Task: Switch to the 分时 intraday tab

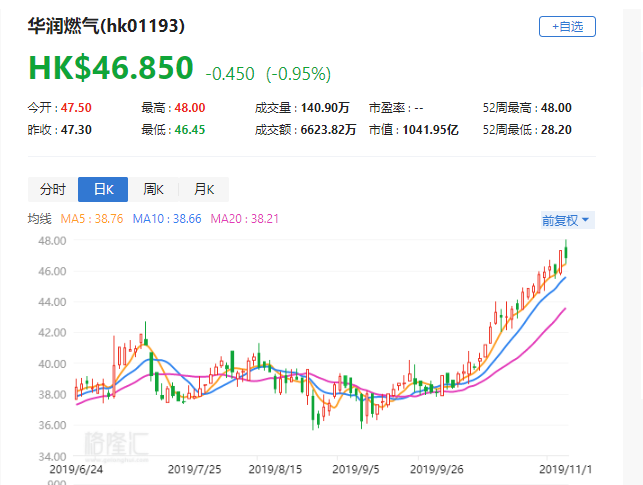Action: tap(52, 189)
